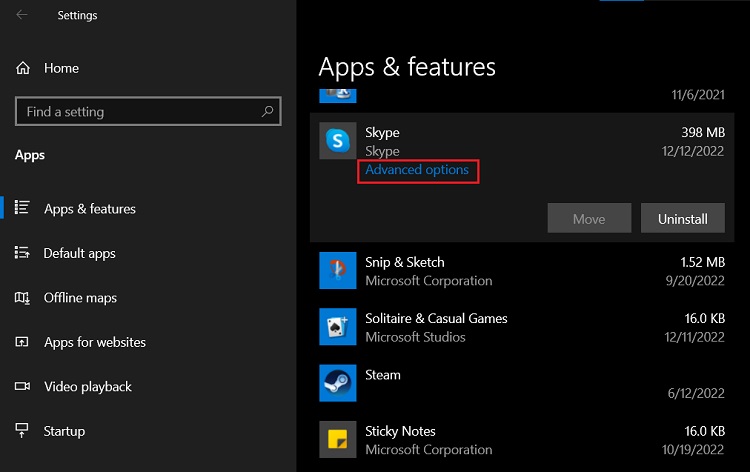The height and width of the screenshot is (472, 750).
Task: Click the Apps section heading in sidebar
Action: point(30,155)
